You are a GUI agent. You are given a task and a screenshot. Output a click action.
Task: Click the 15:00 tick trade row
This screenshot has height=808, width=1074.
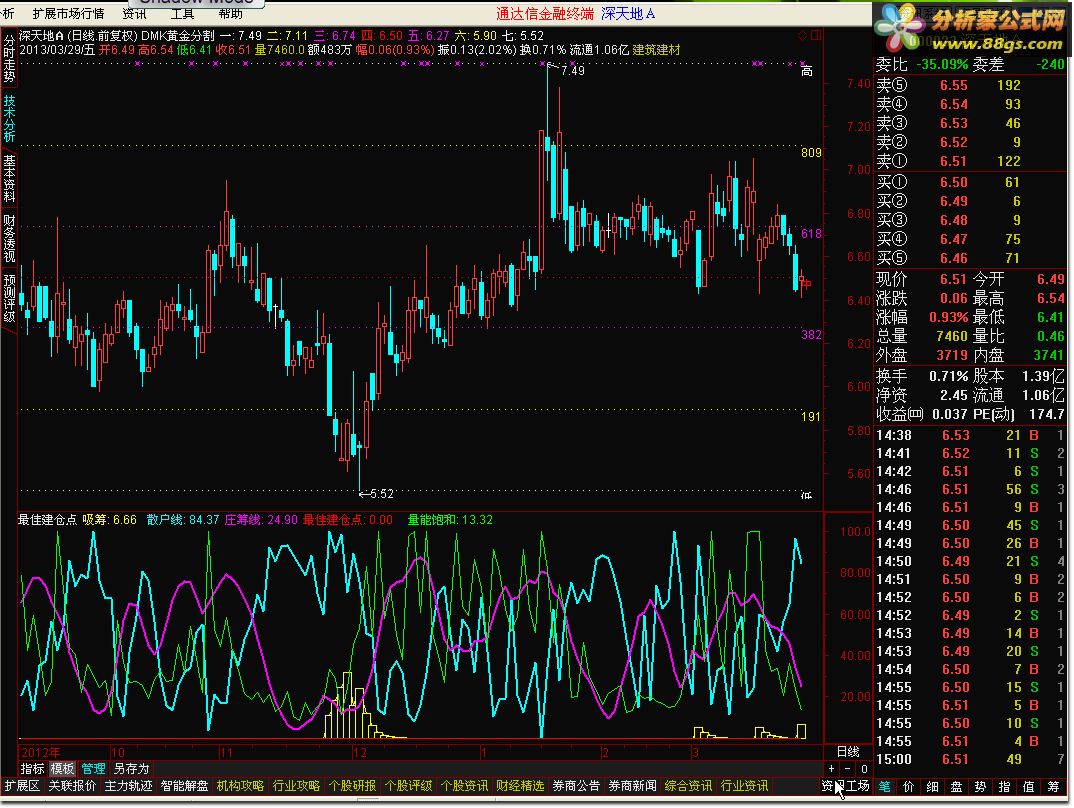click(970, 759)
